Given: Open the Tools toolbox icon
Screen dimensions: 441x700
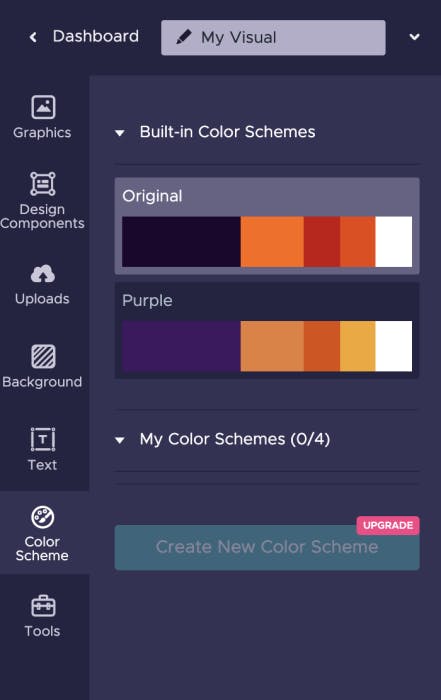Looking at the screenshot, I should 43,606.
